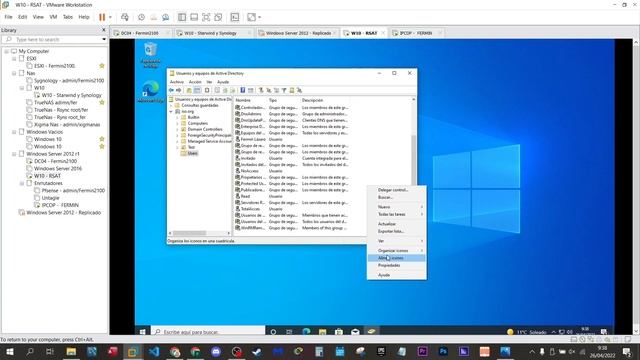Toggle favorite star for TrueNAS admin/fer
This screenshot has height=360, width=640.
pos(102,102)
